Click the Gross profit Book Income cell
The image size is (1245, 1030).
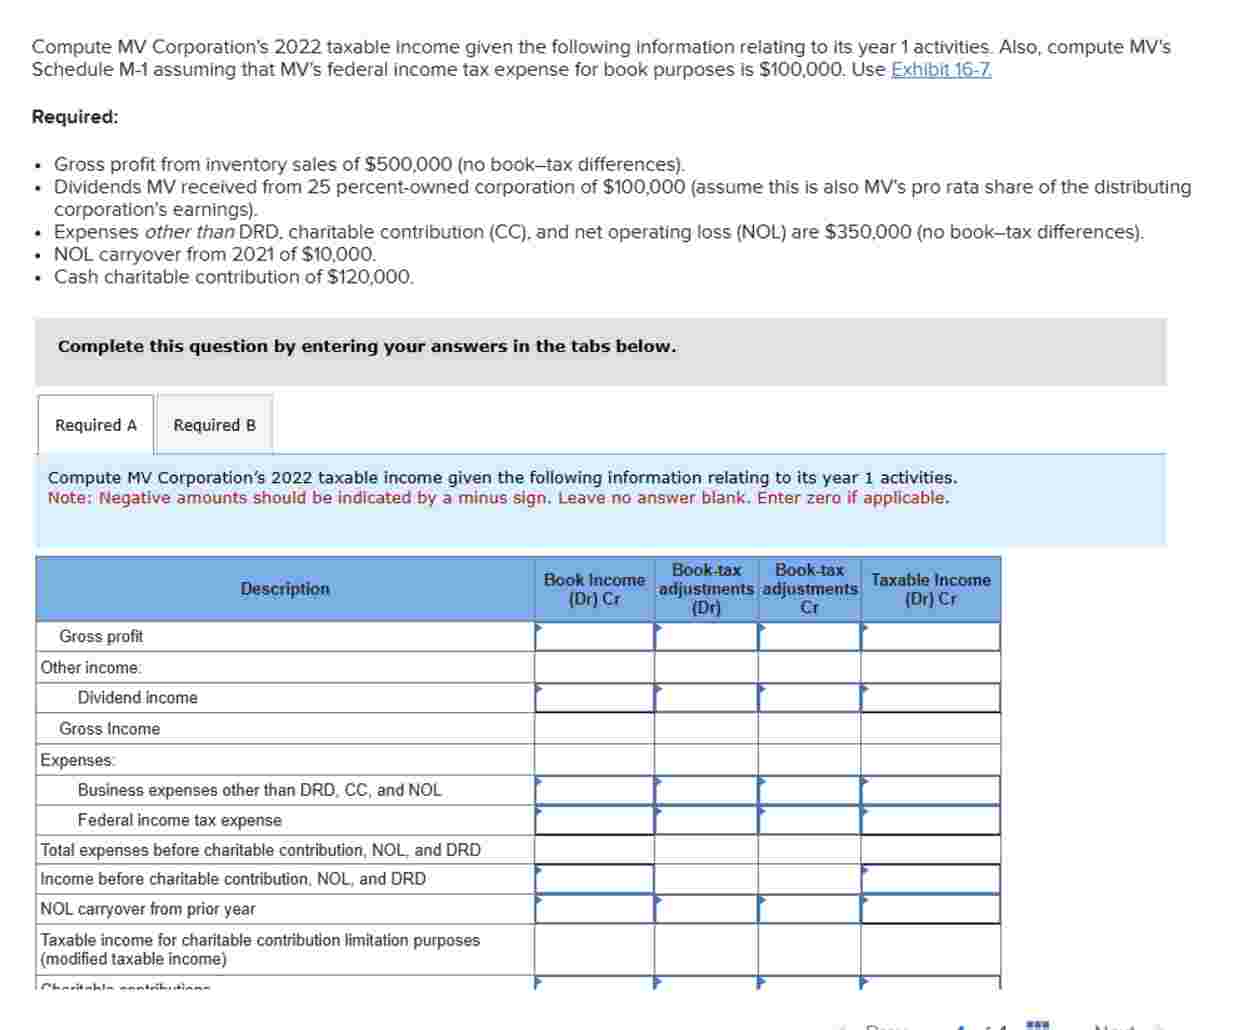coord(592,636)
